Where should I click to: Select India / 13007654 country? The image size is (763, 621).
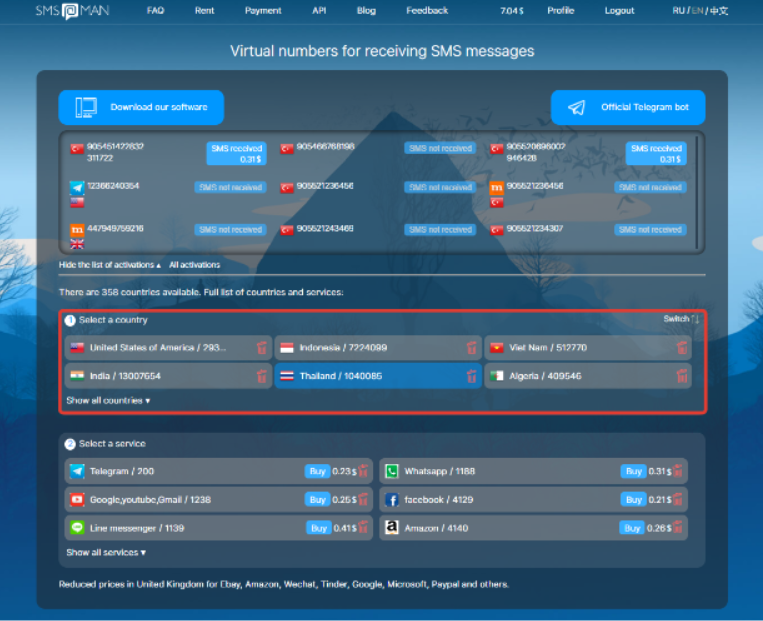[168, 376]
